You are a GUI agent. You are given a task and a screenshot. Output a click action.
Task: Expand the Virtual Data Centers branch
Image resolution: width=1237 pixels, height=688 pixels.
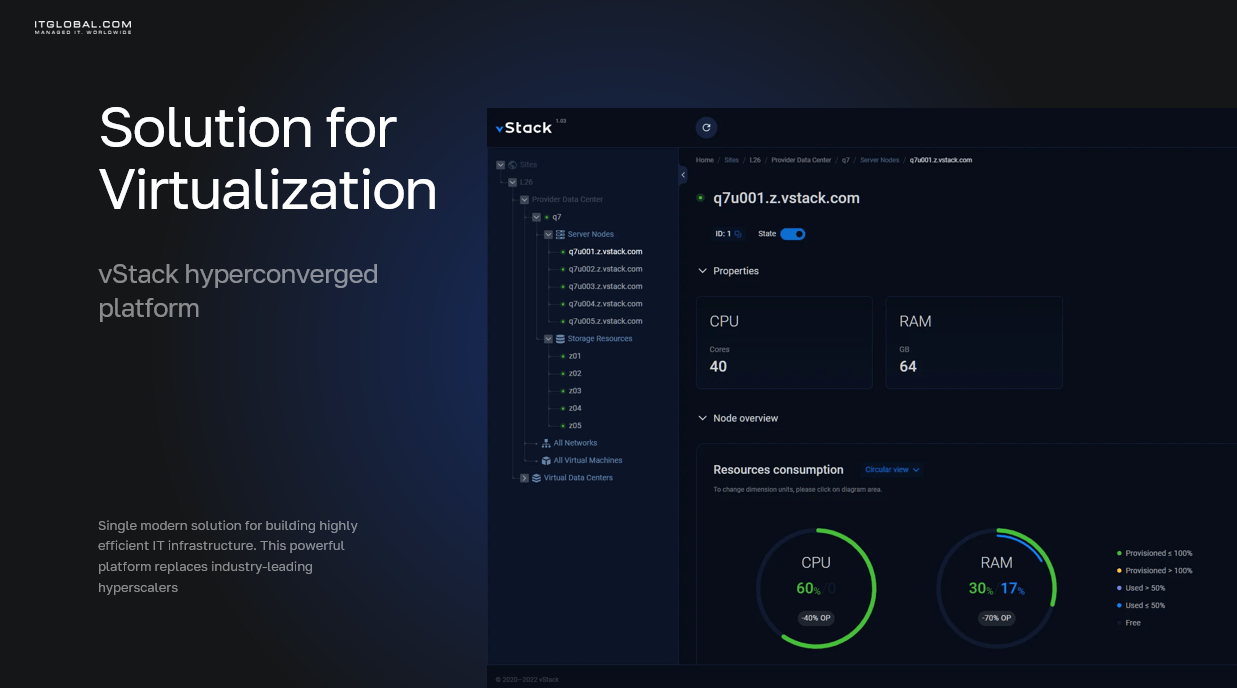click(524, 478)
